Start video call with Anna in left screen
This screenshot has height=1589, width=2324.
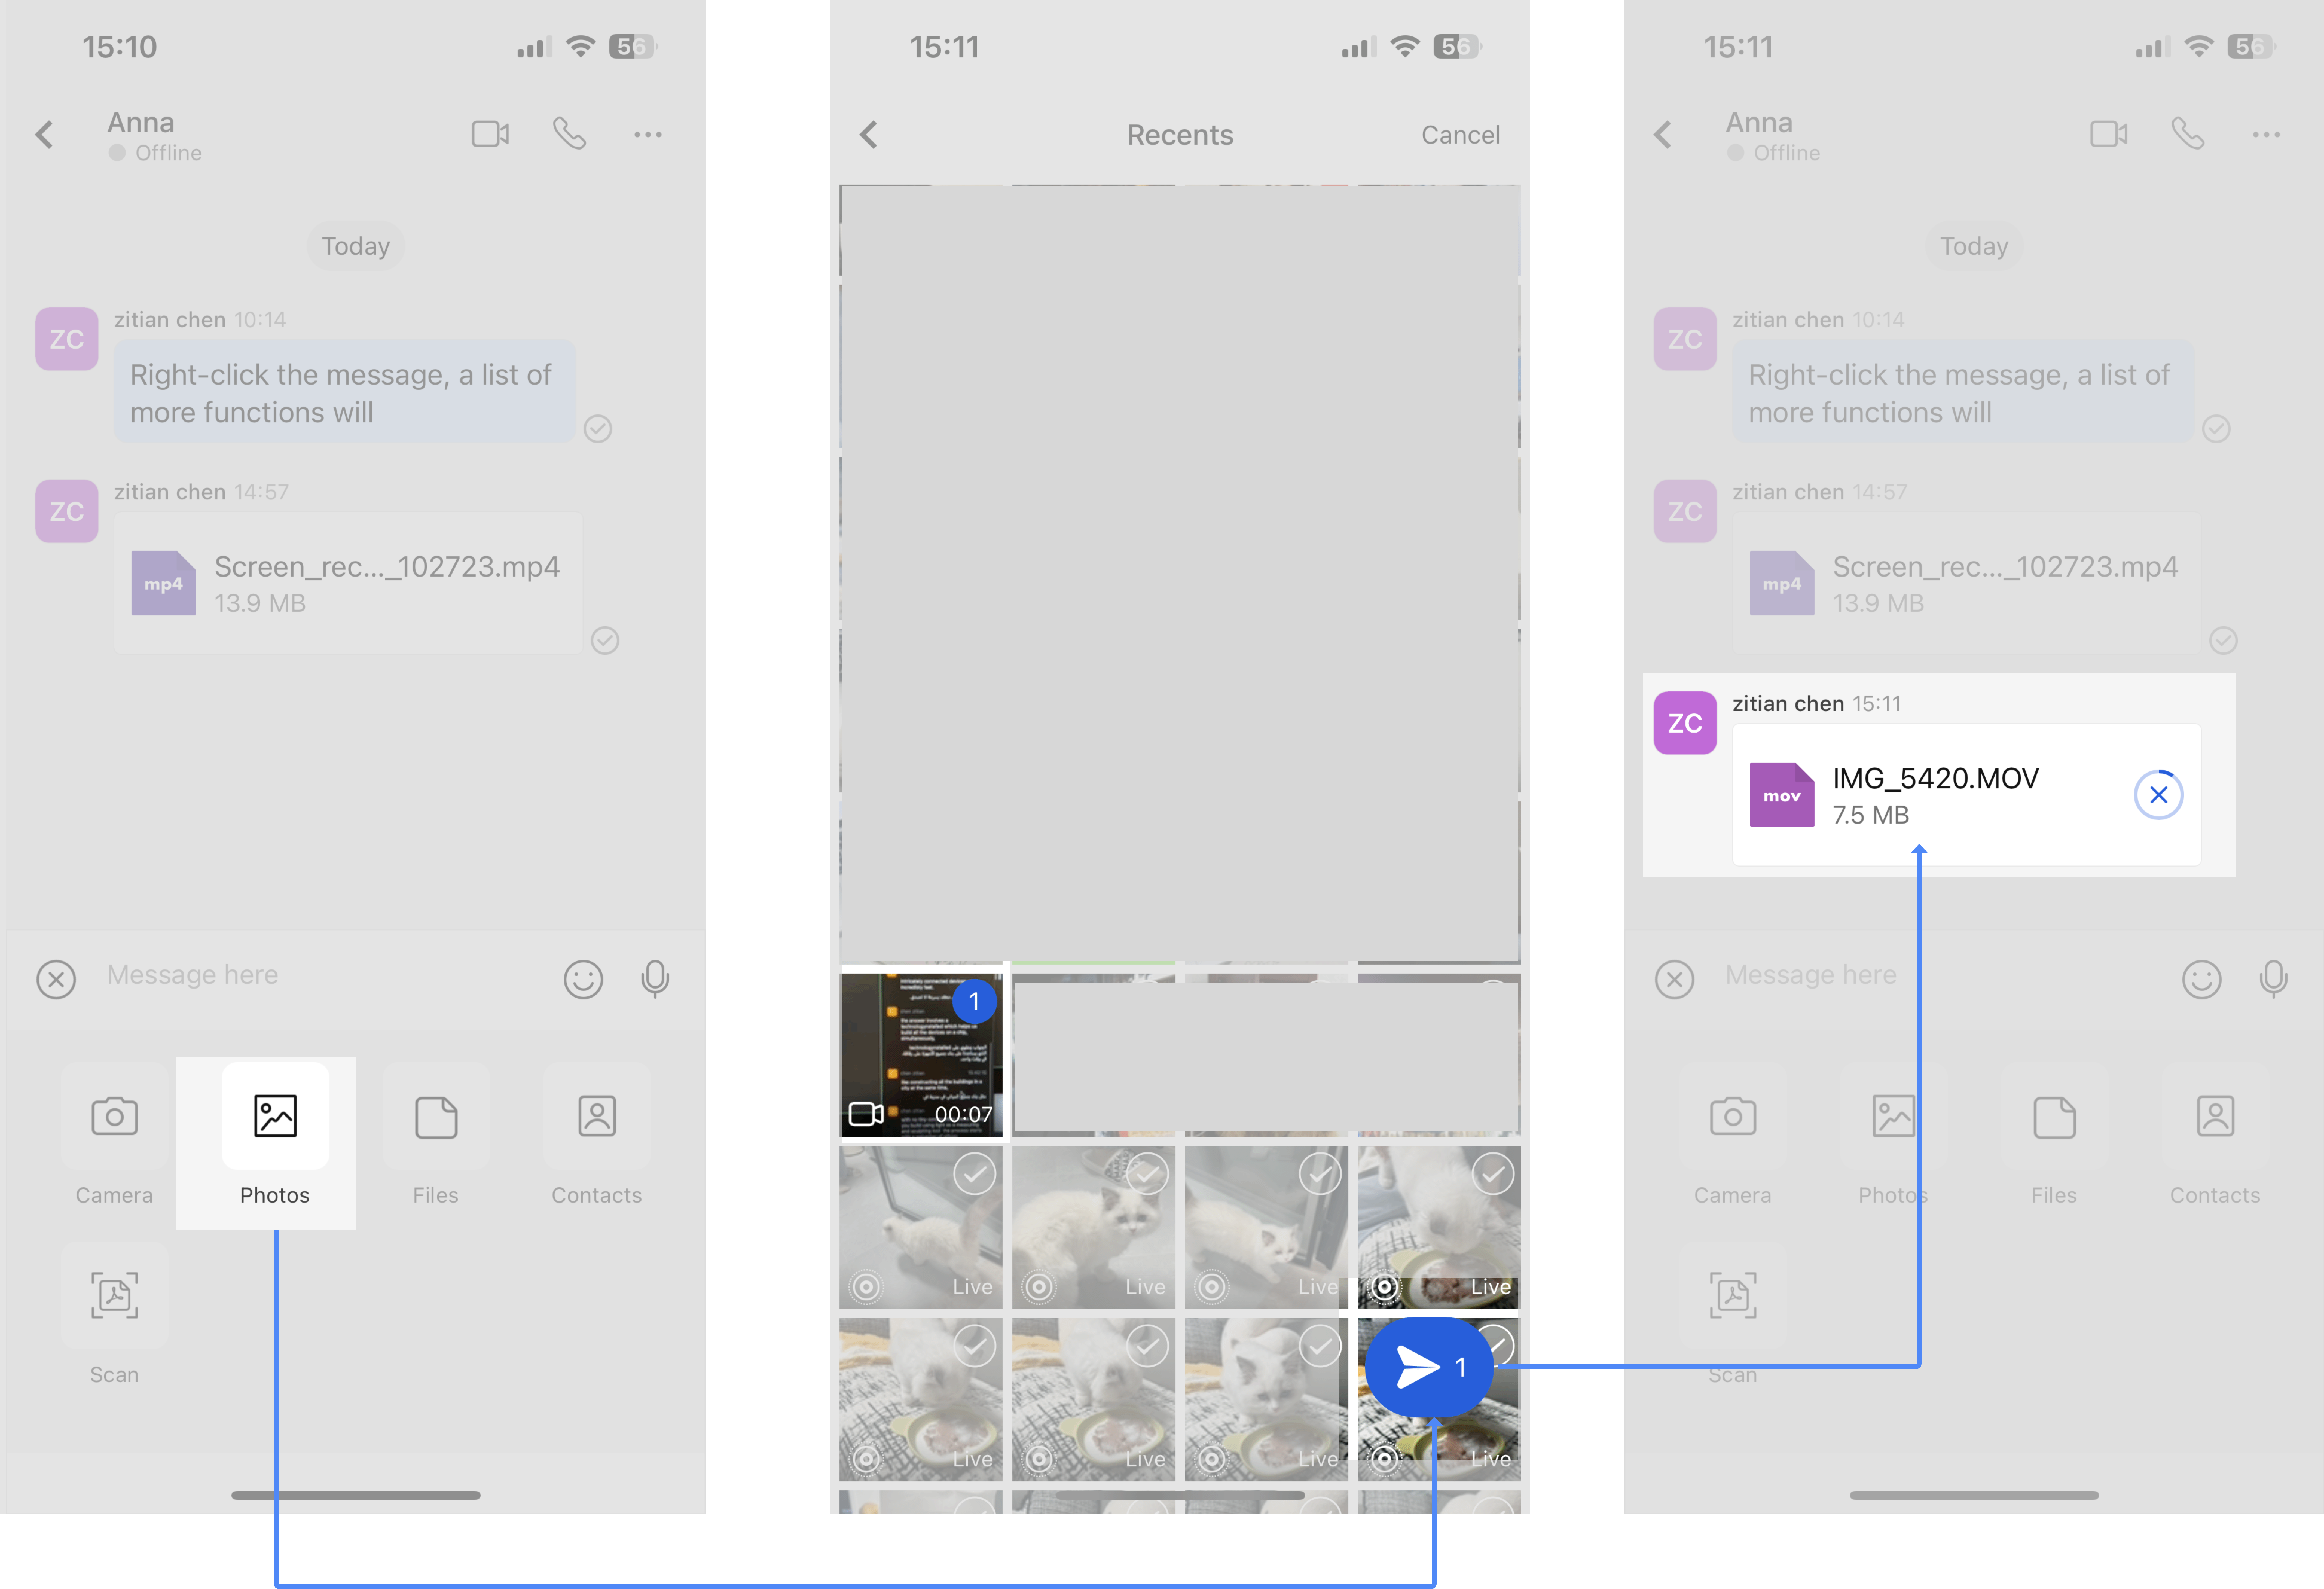pos(490,134)
